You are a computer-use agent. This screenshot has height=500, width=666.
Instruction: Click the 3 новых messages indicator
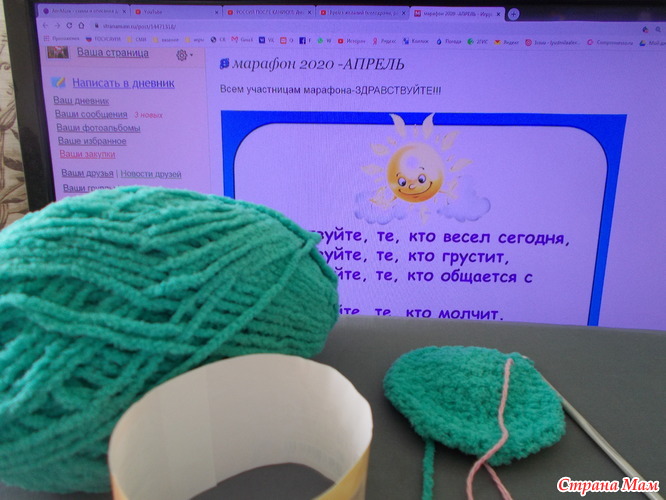click(x=148, y=115)
